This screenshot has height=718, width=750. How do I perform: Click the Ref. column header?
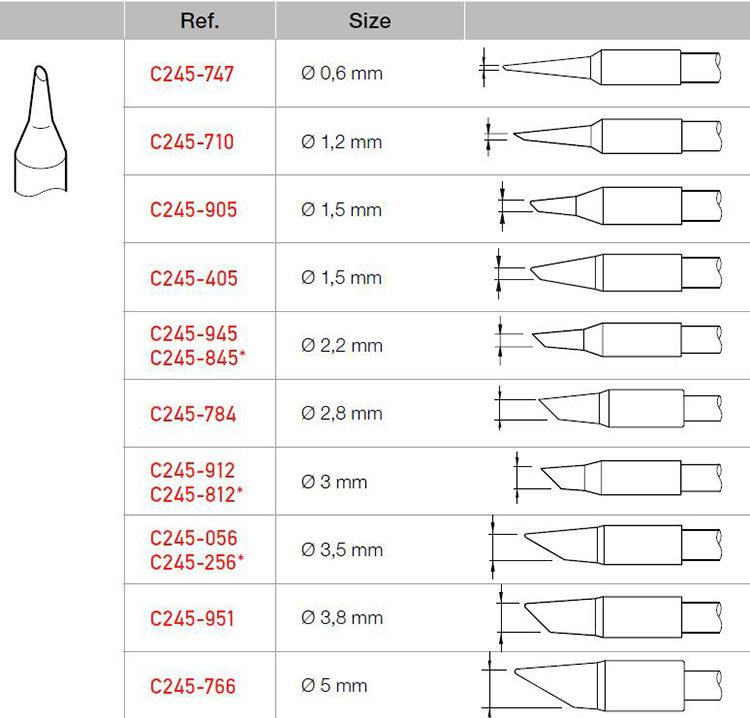(x=200, y=20)
